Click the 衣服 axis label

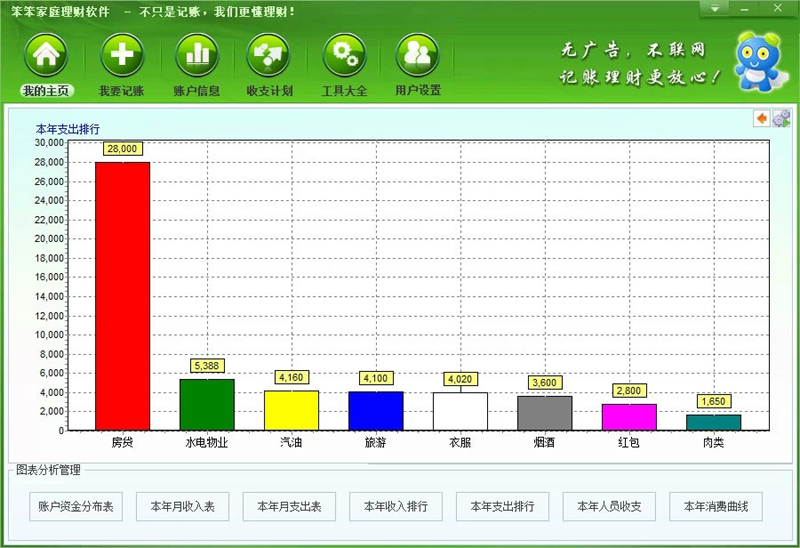pyautogui.click(x=460, y=442)
